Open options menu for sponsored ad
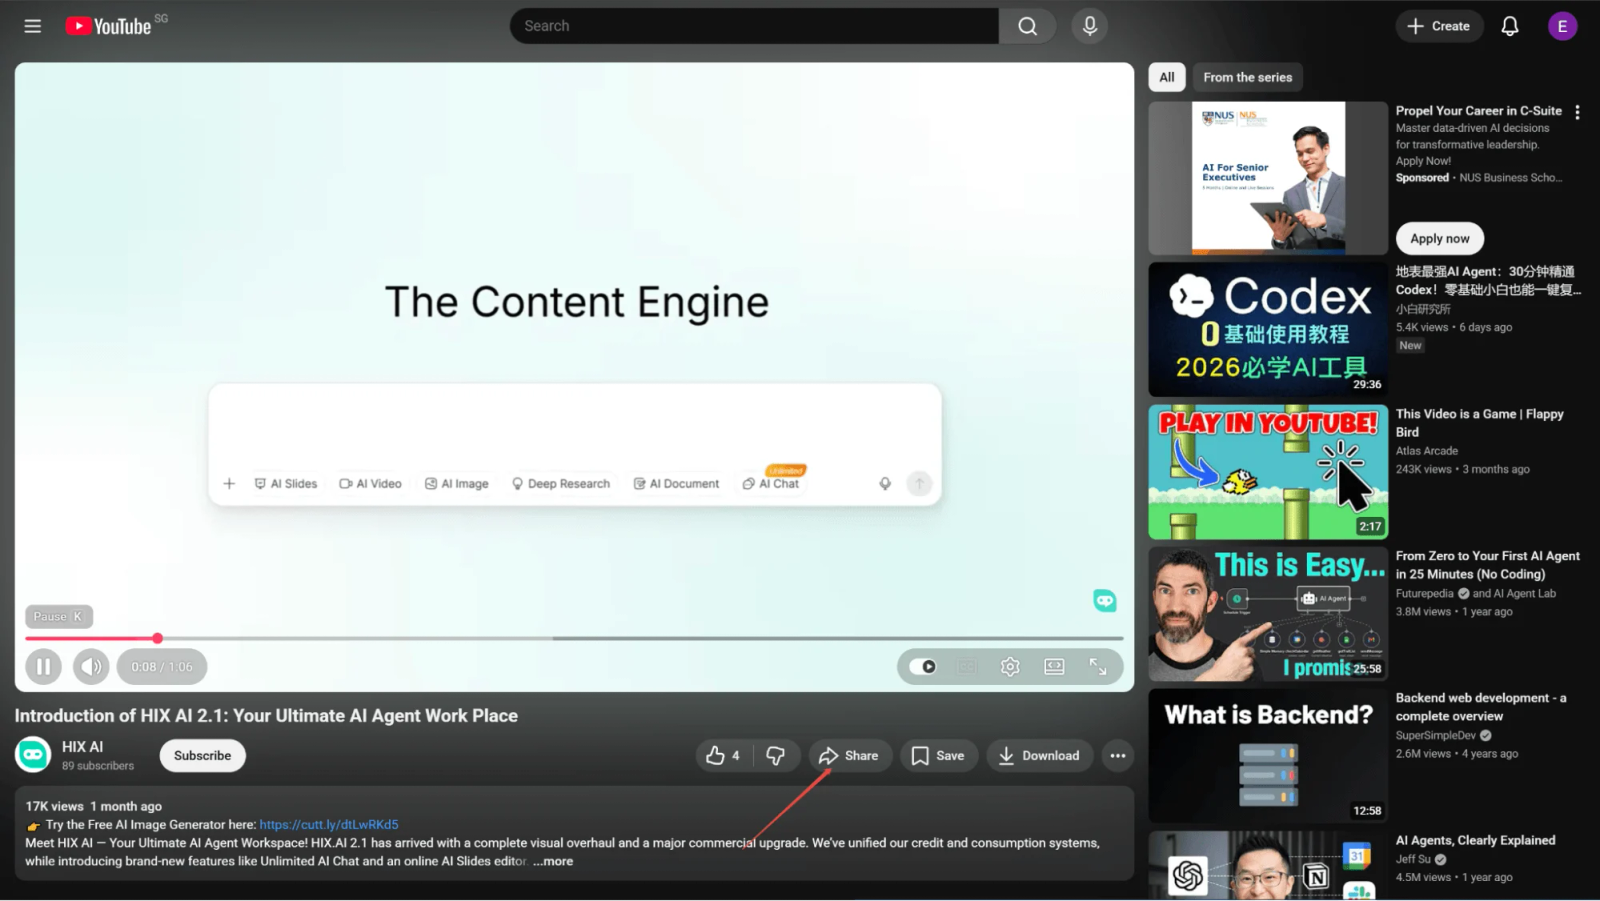 tap(1577, 112)
